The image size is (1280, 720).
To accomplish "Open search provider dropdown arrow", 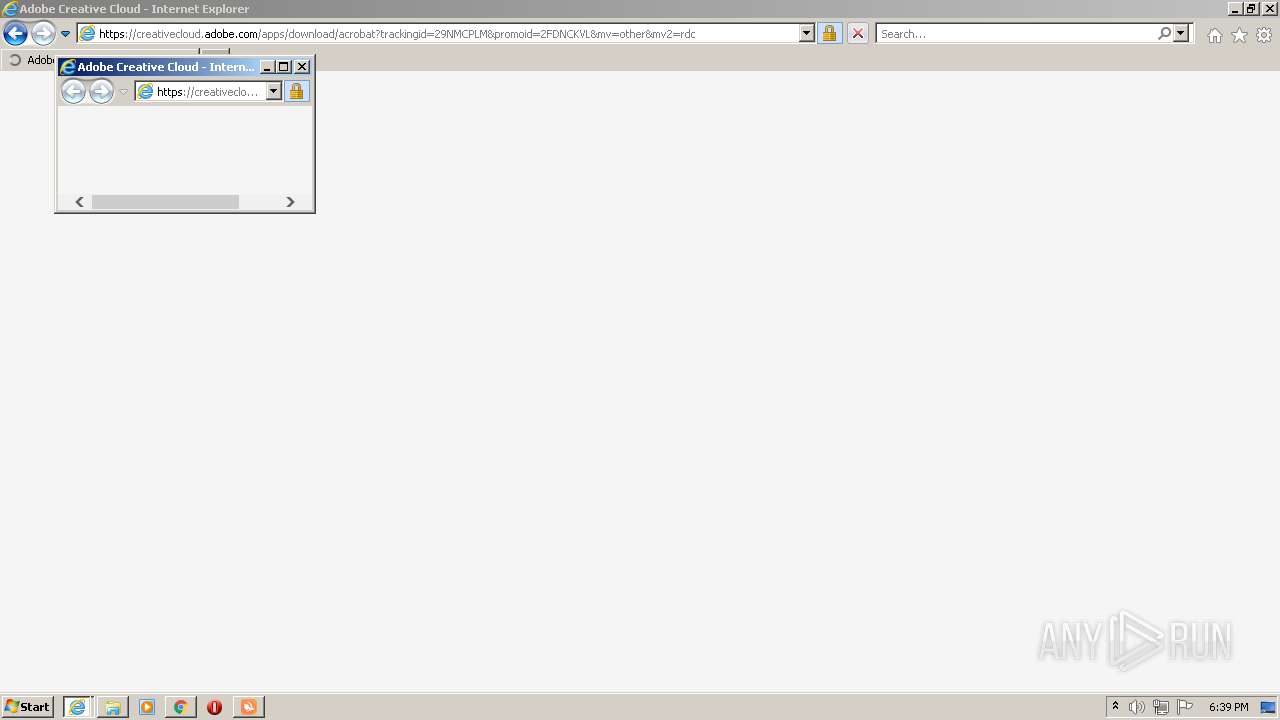I will tap(1181, 33).
